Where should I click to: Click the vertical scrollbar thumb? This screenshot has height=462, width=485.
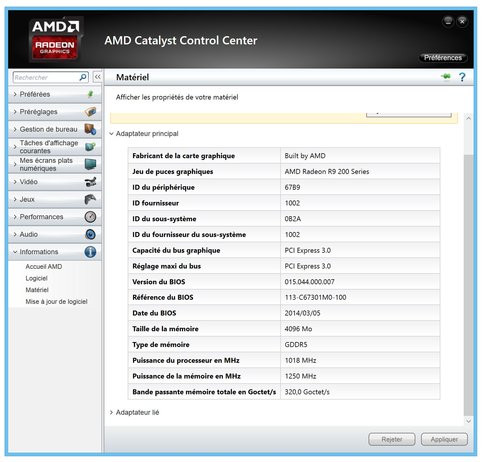pyautogui.click(x=468, y=285)
